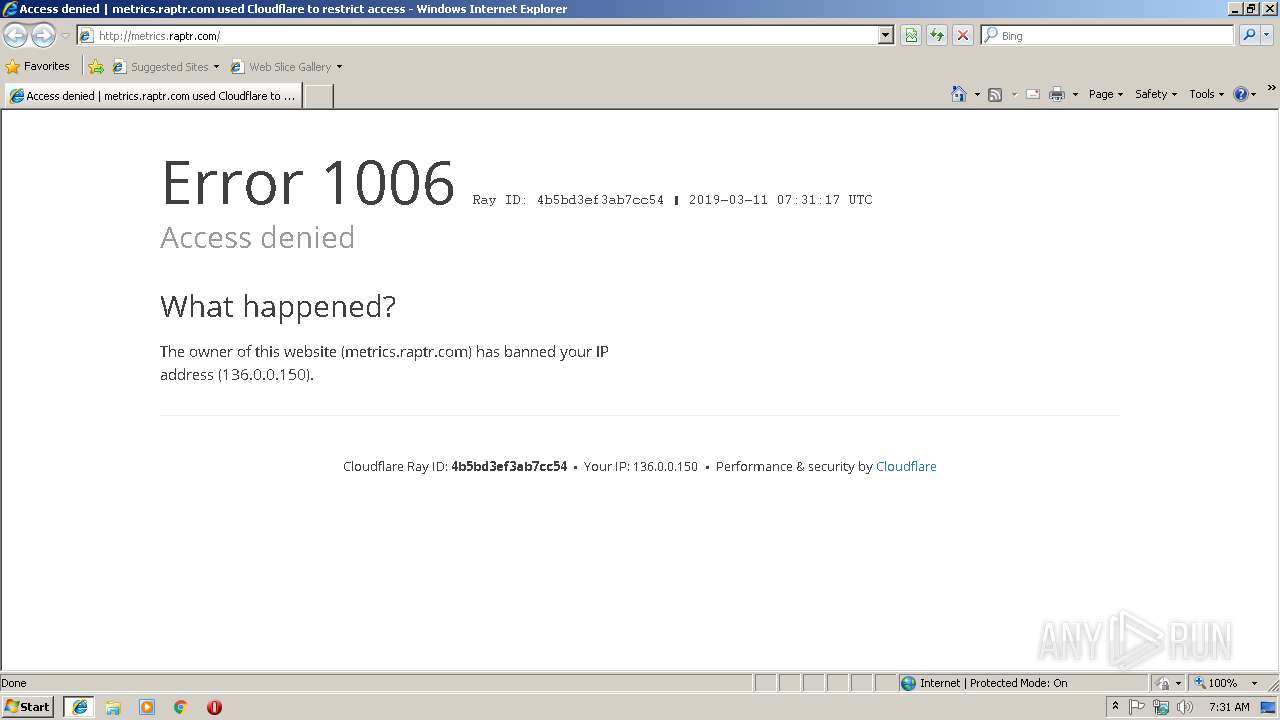Click Internet Explorer taskbar icon
This screenshot has width=1280, height=720.
(x=80, y=707)
